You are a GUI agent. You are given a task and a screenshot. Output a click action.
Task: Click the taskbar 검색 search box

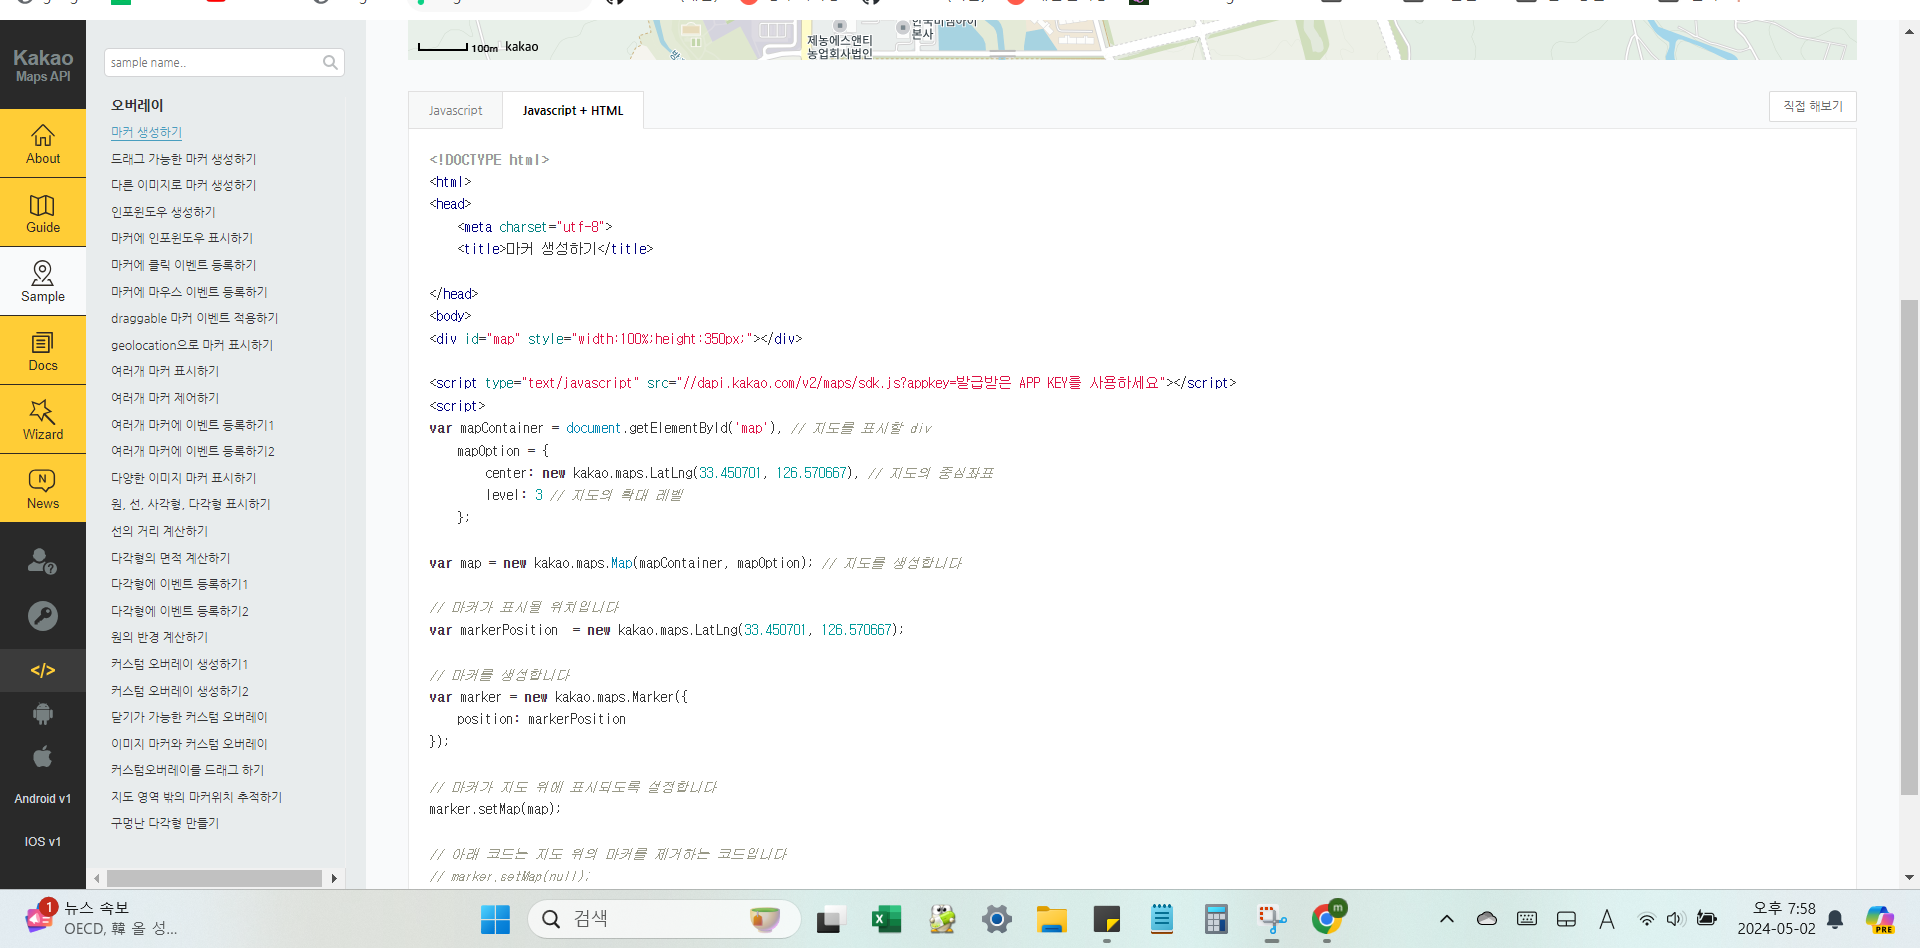pyautogui.click(x=664, y=919)
